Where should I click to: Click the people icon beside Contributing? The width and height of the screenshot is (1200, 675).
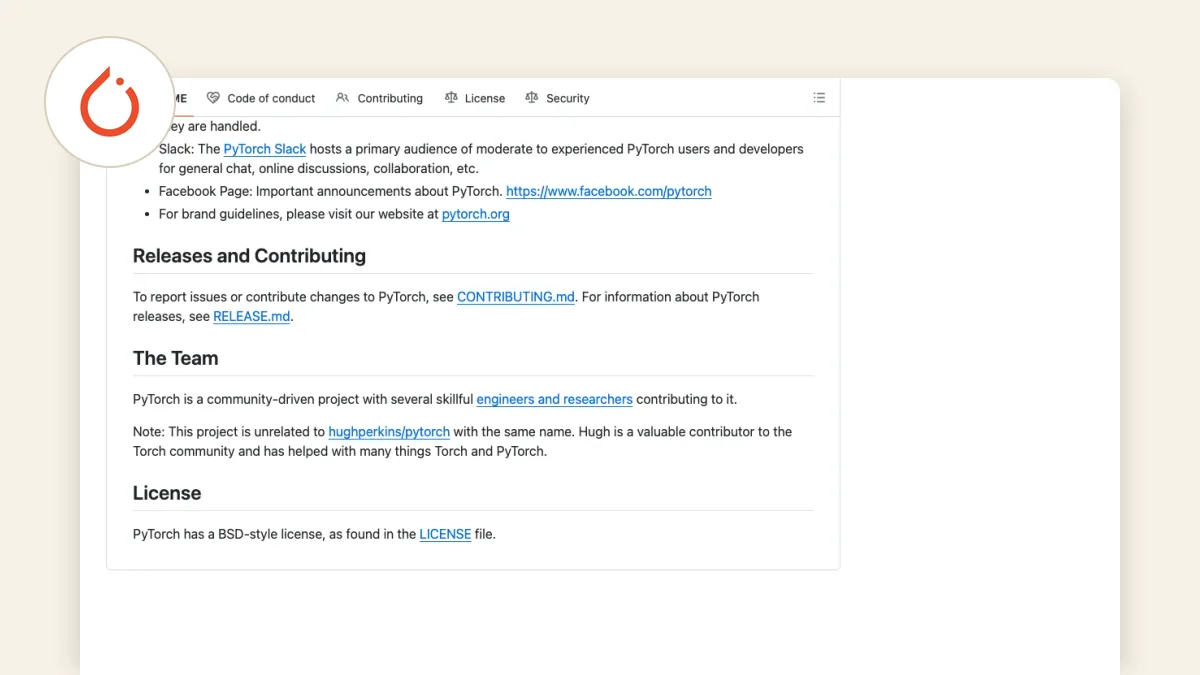pos(343,98)
